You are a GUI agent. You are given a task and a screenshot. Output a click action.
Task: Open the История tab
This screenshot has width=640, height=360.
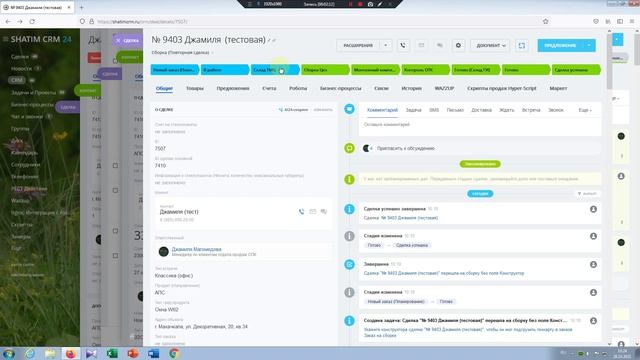coord(411,88)
